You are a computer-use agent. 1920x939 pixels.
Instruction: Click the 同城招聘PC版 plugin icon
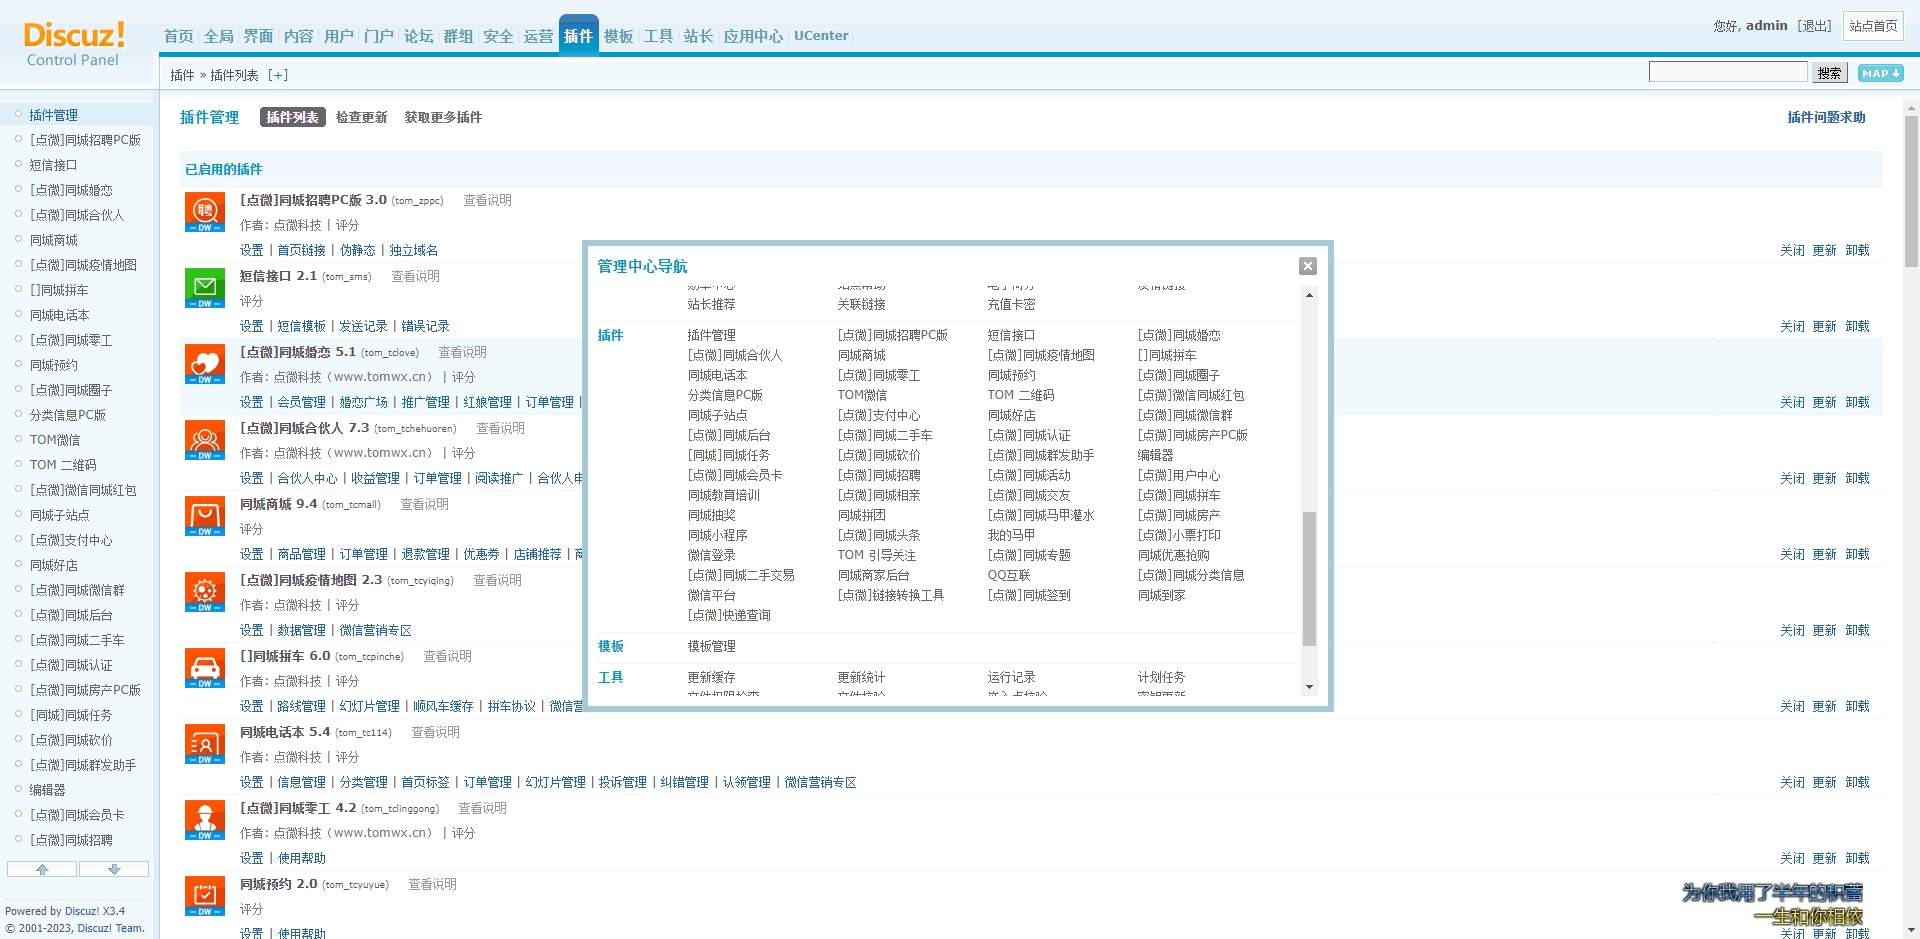(205, 212)
